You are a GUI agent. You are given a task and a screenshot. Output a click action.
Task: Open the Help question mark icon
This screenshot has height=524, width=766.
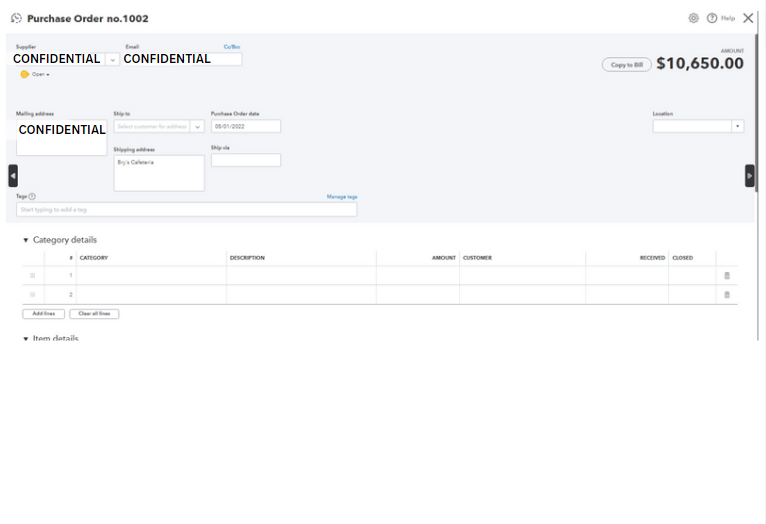[712, 18]
